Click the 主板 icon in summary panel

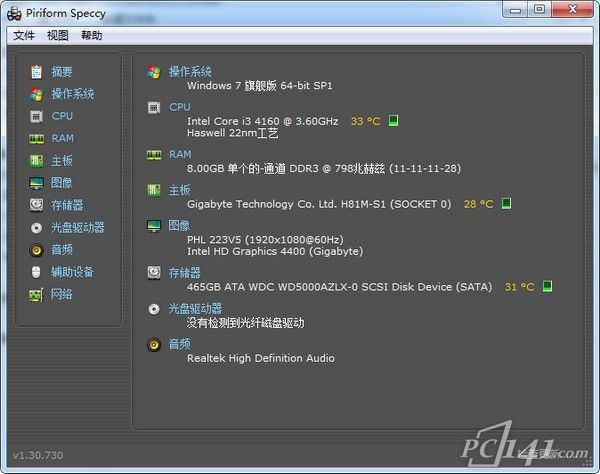[x=154, y=190]
